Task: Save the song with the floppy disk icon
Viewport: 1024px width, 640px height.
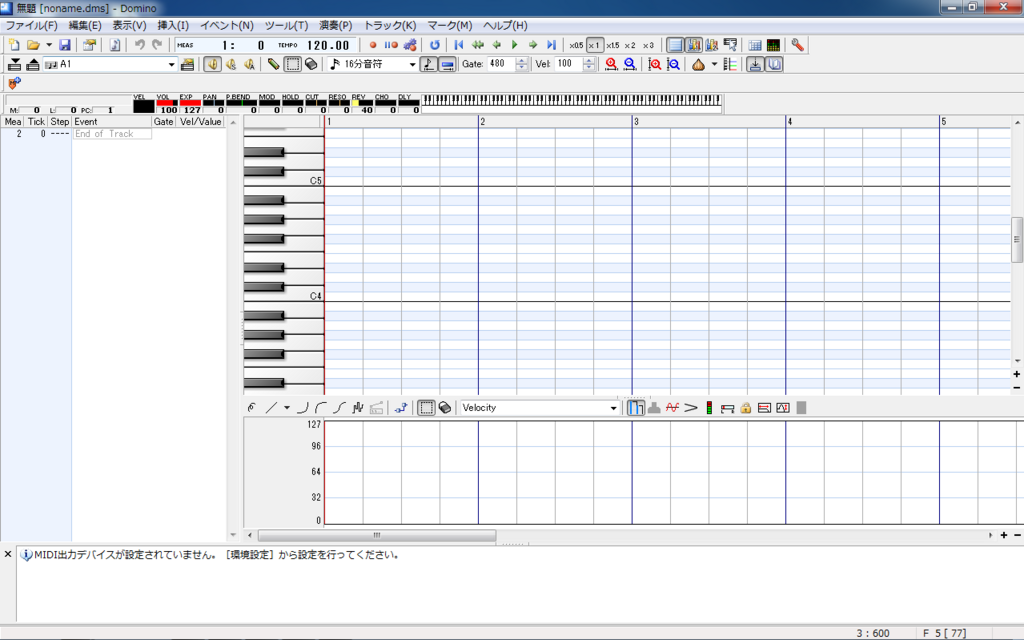Action: pyautogui.click(x=65, y=45)
